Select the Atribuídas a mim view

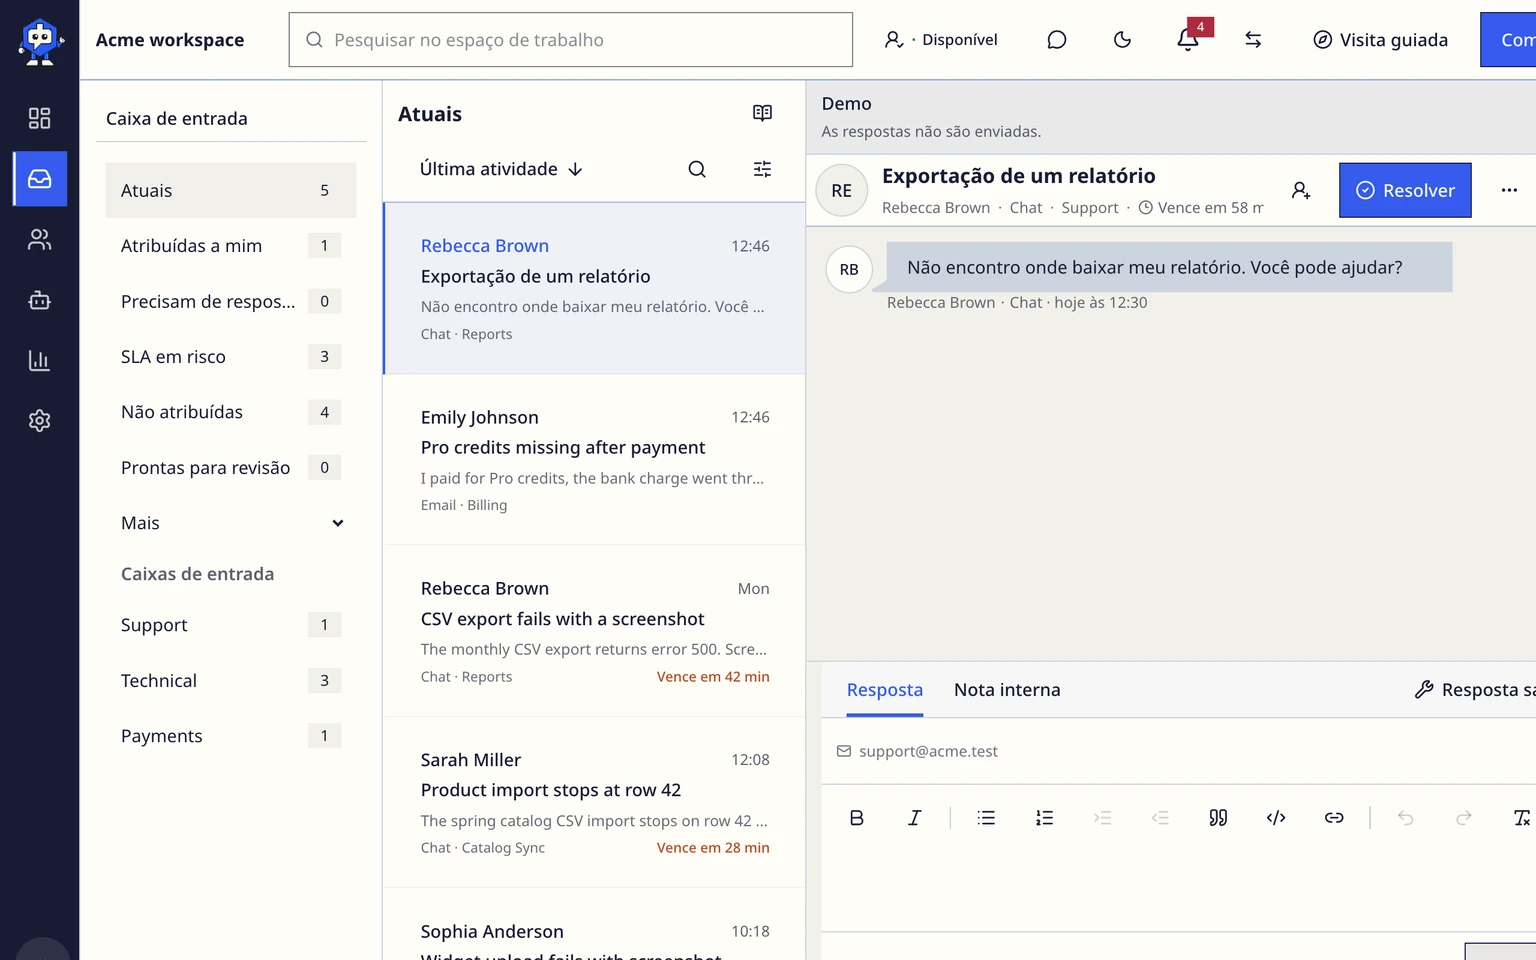pyautogui.click(x=231, y=246)
